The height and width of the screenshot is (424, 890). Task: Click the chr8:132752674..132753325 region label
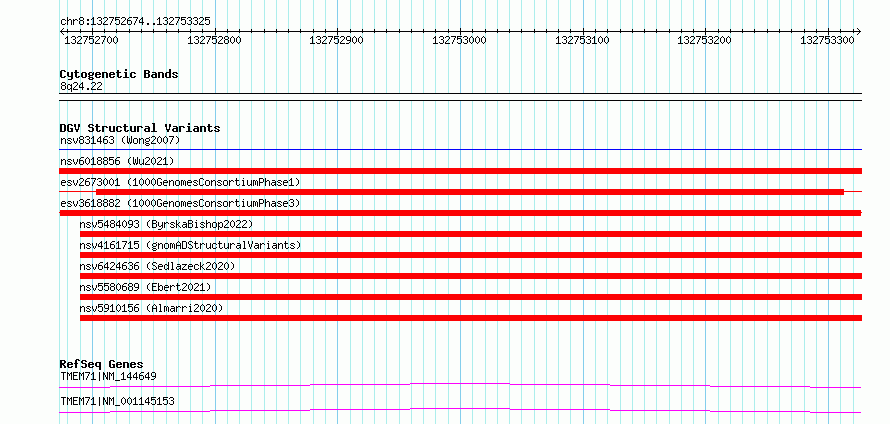(135, 22)
